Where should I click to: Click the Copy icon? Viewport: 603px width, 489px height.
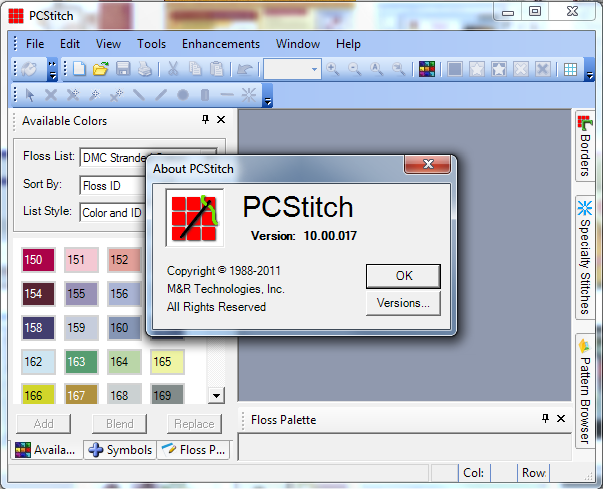click(195, 69)
